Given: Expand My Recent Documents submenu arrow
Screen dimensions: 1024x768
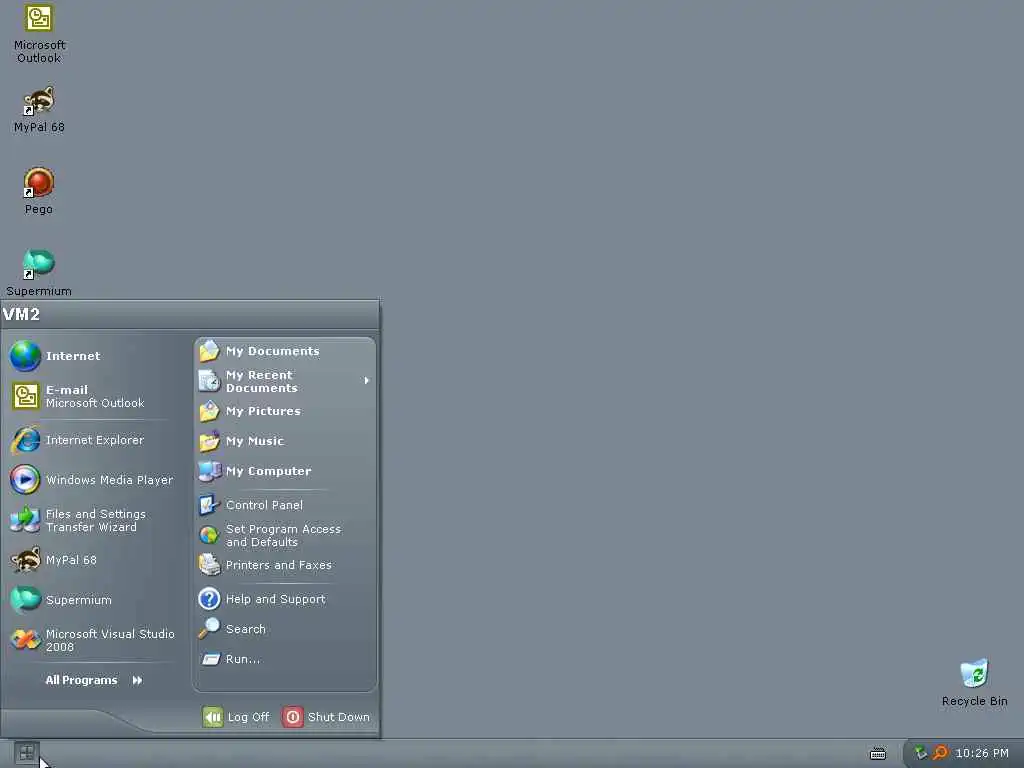Looking at the screenshot, I should [x=366, y=381].
